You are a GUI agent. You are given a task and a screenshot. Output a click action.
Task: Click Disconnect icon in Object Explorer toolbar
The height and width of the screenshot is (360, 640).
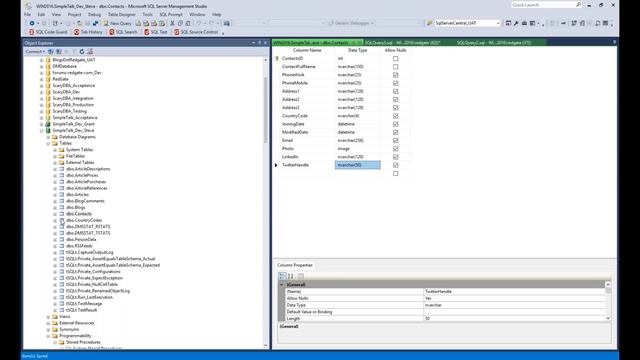58,51
